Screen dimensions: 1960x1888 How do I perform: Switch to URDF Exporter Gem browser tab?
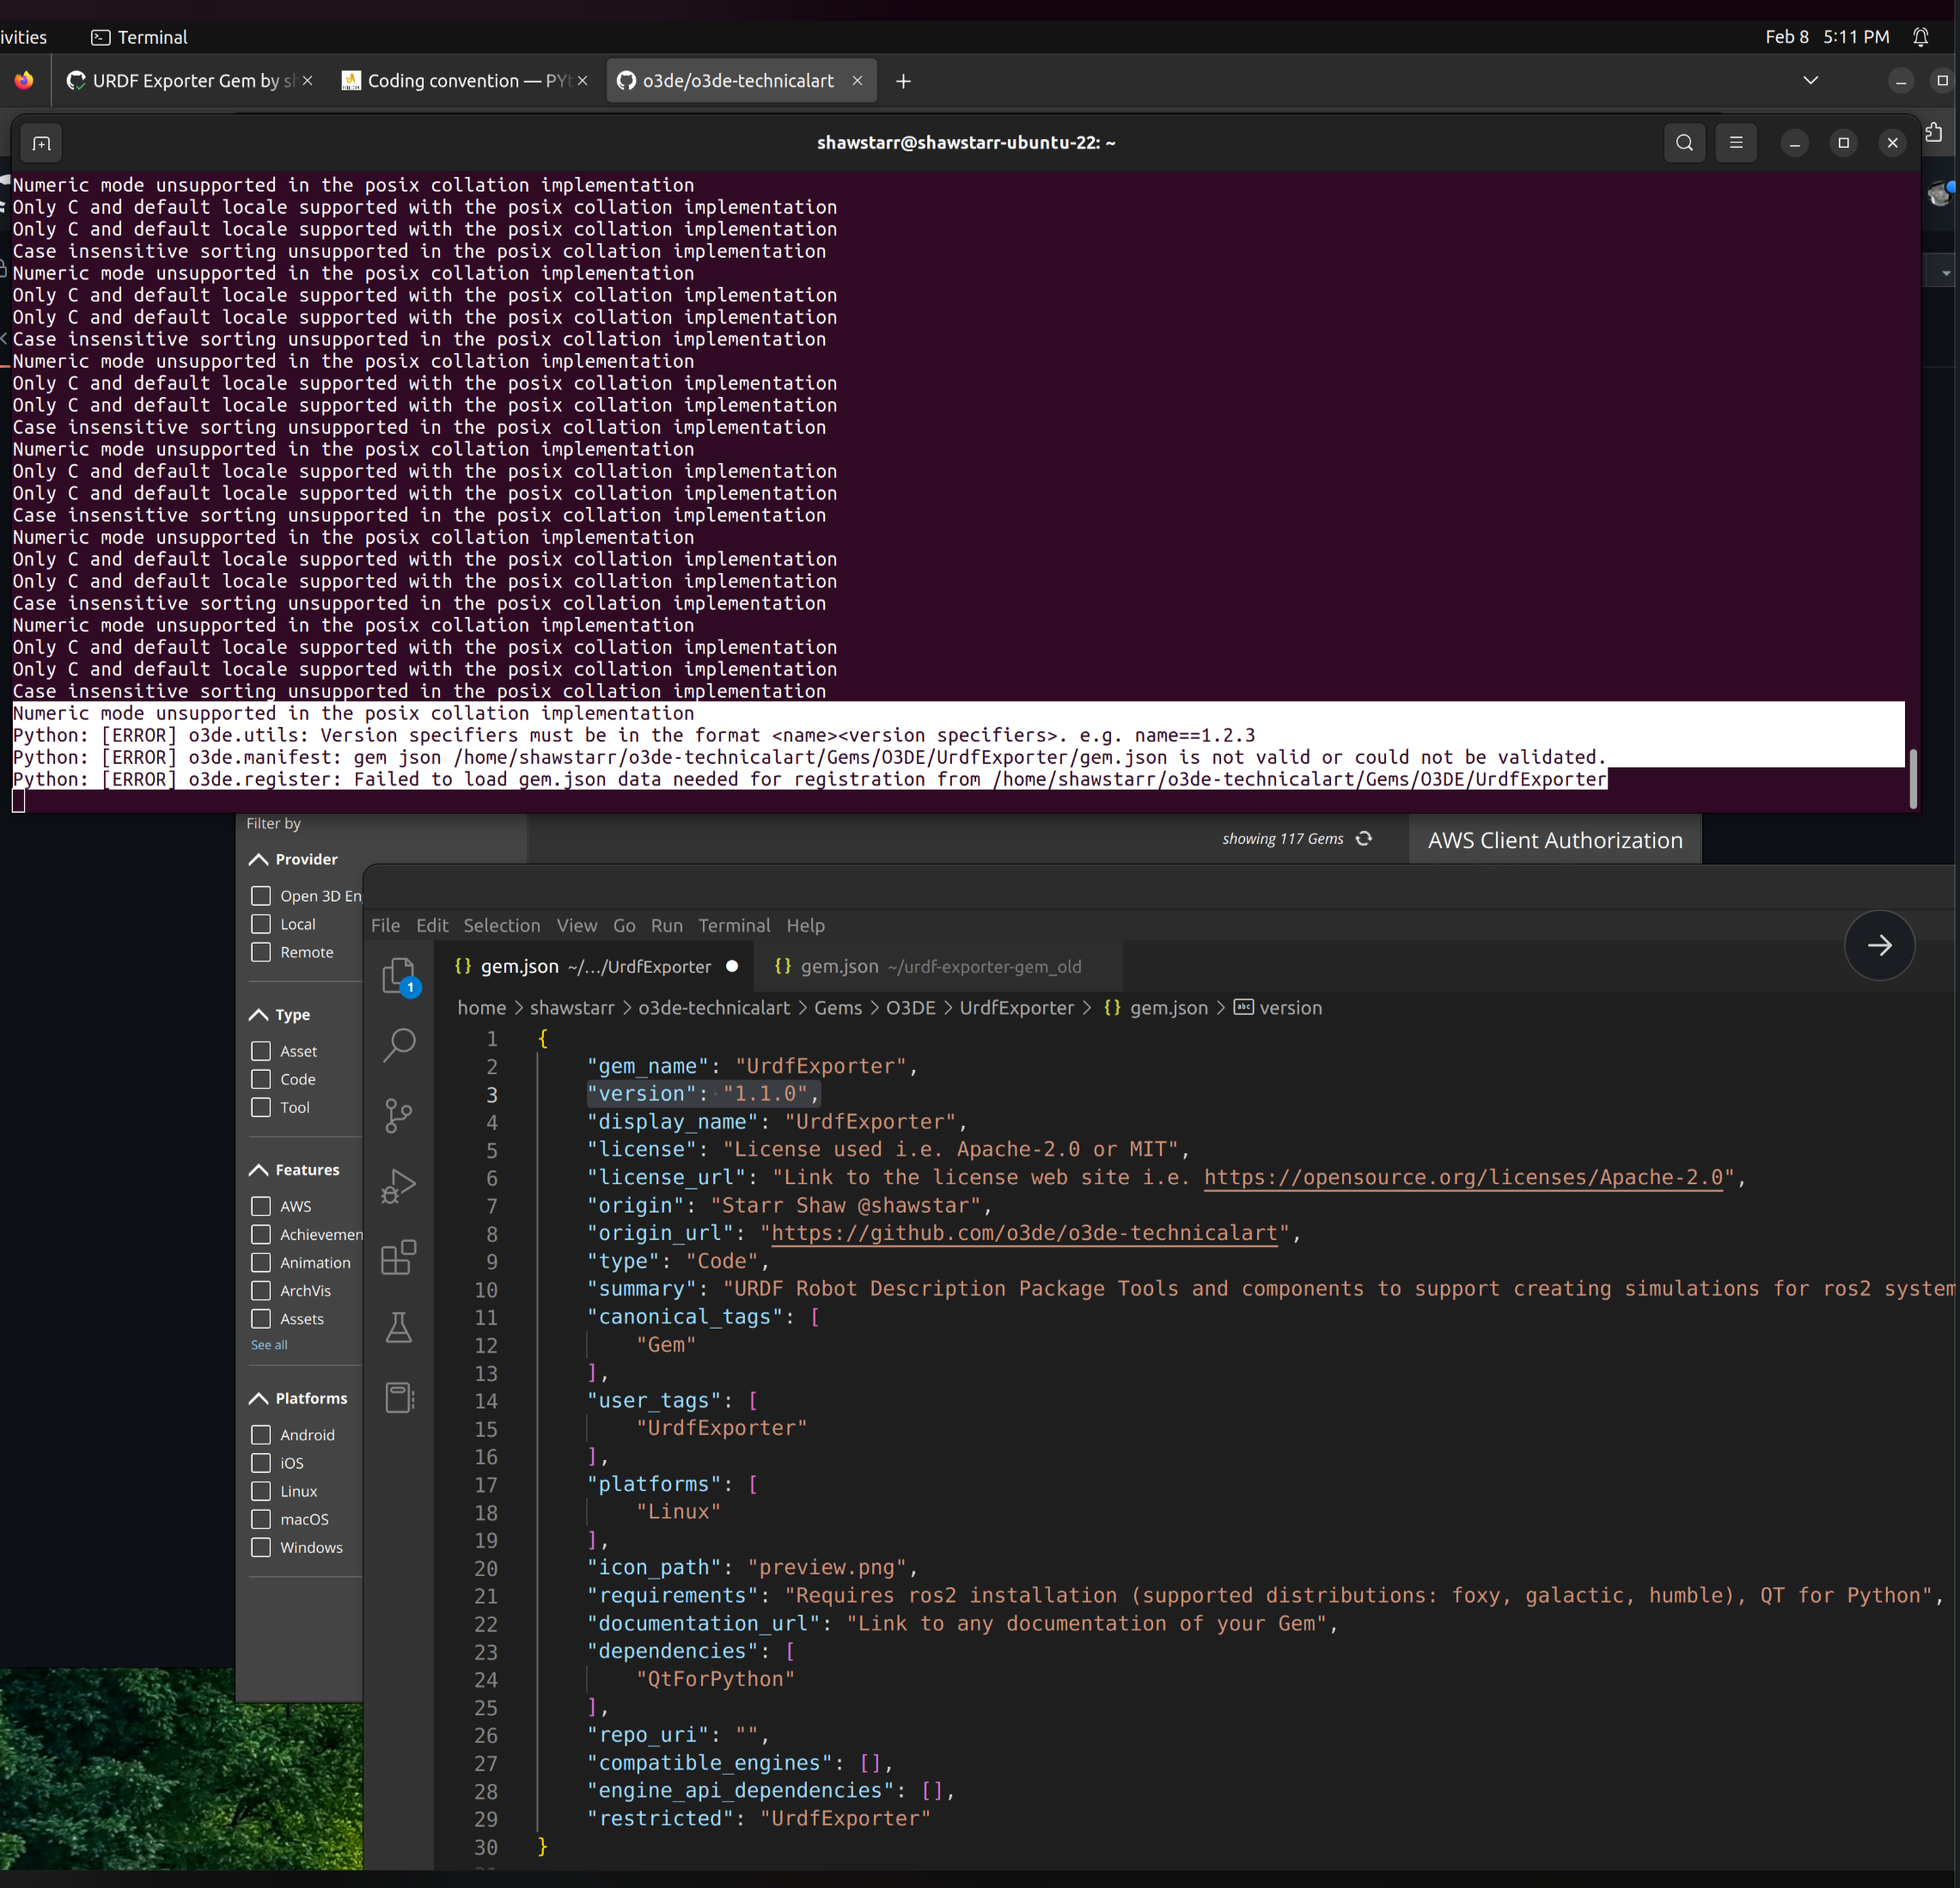[188, 81]
